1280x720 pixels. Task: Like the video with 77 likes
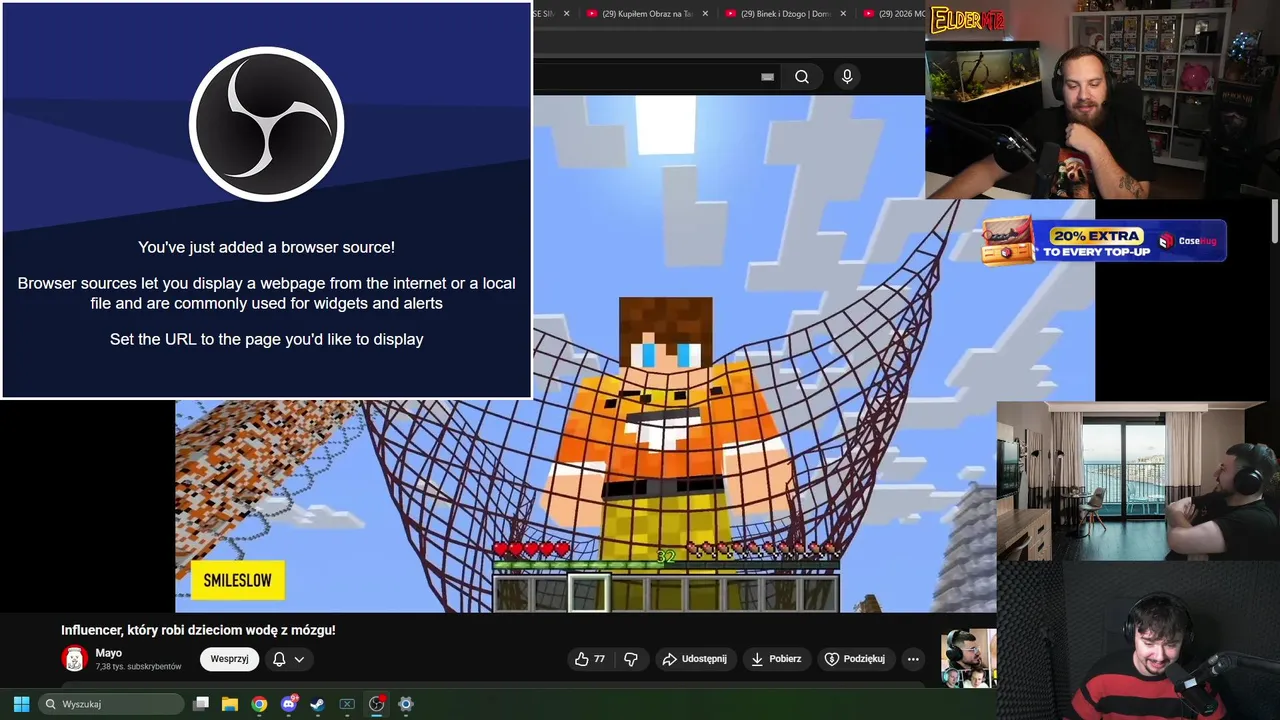click(x=590, y=659)
